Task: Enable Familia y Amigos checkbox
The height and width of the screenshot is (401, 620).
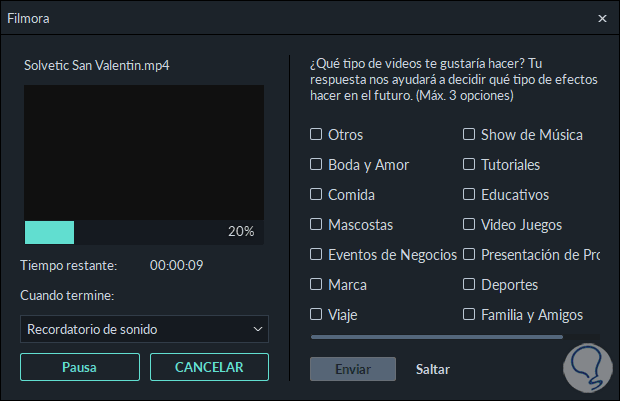Action: pos(469,315)
